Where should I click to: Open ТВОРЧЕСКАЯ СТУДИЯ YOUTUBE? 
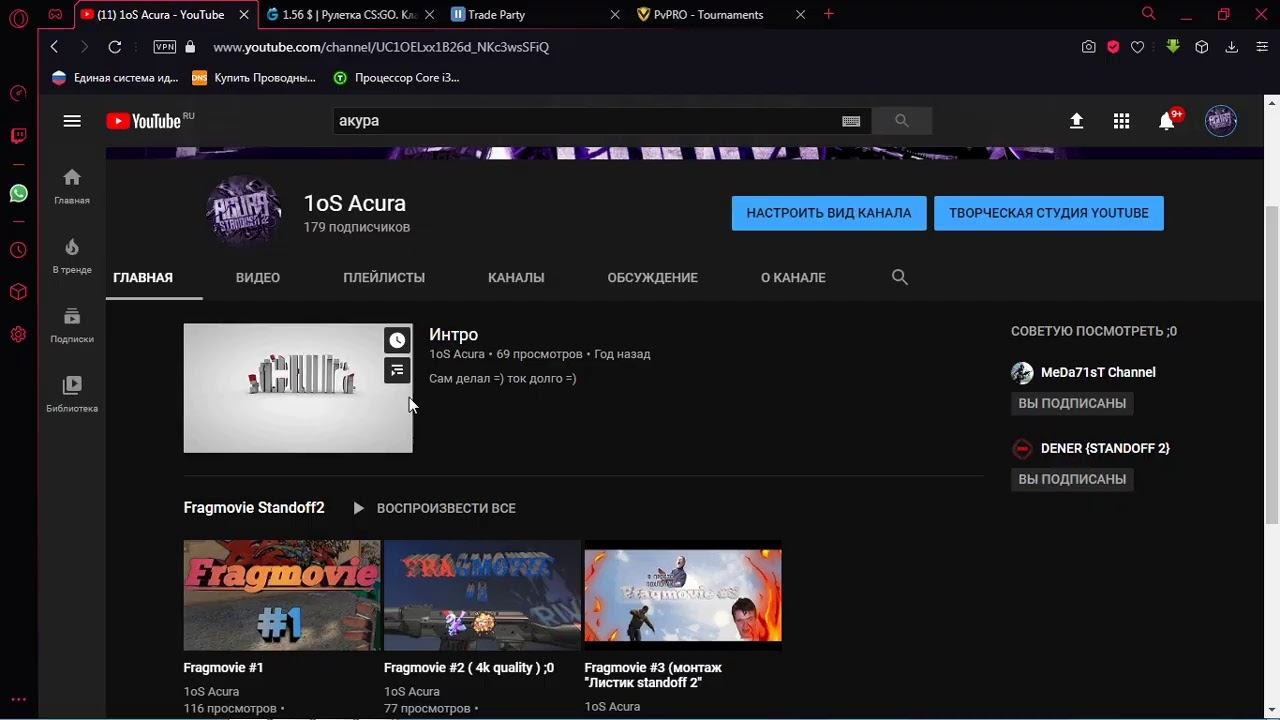click(1049, 213)
